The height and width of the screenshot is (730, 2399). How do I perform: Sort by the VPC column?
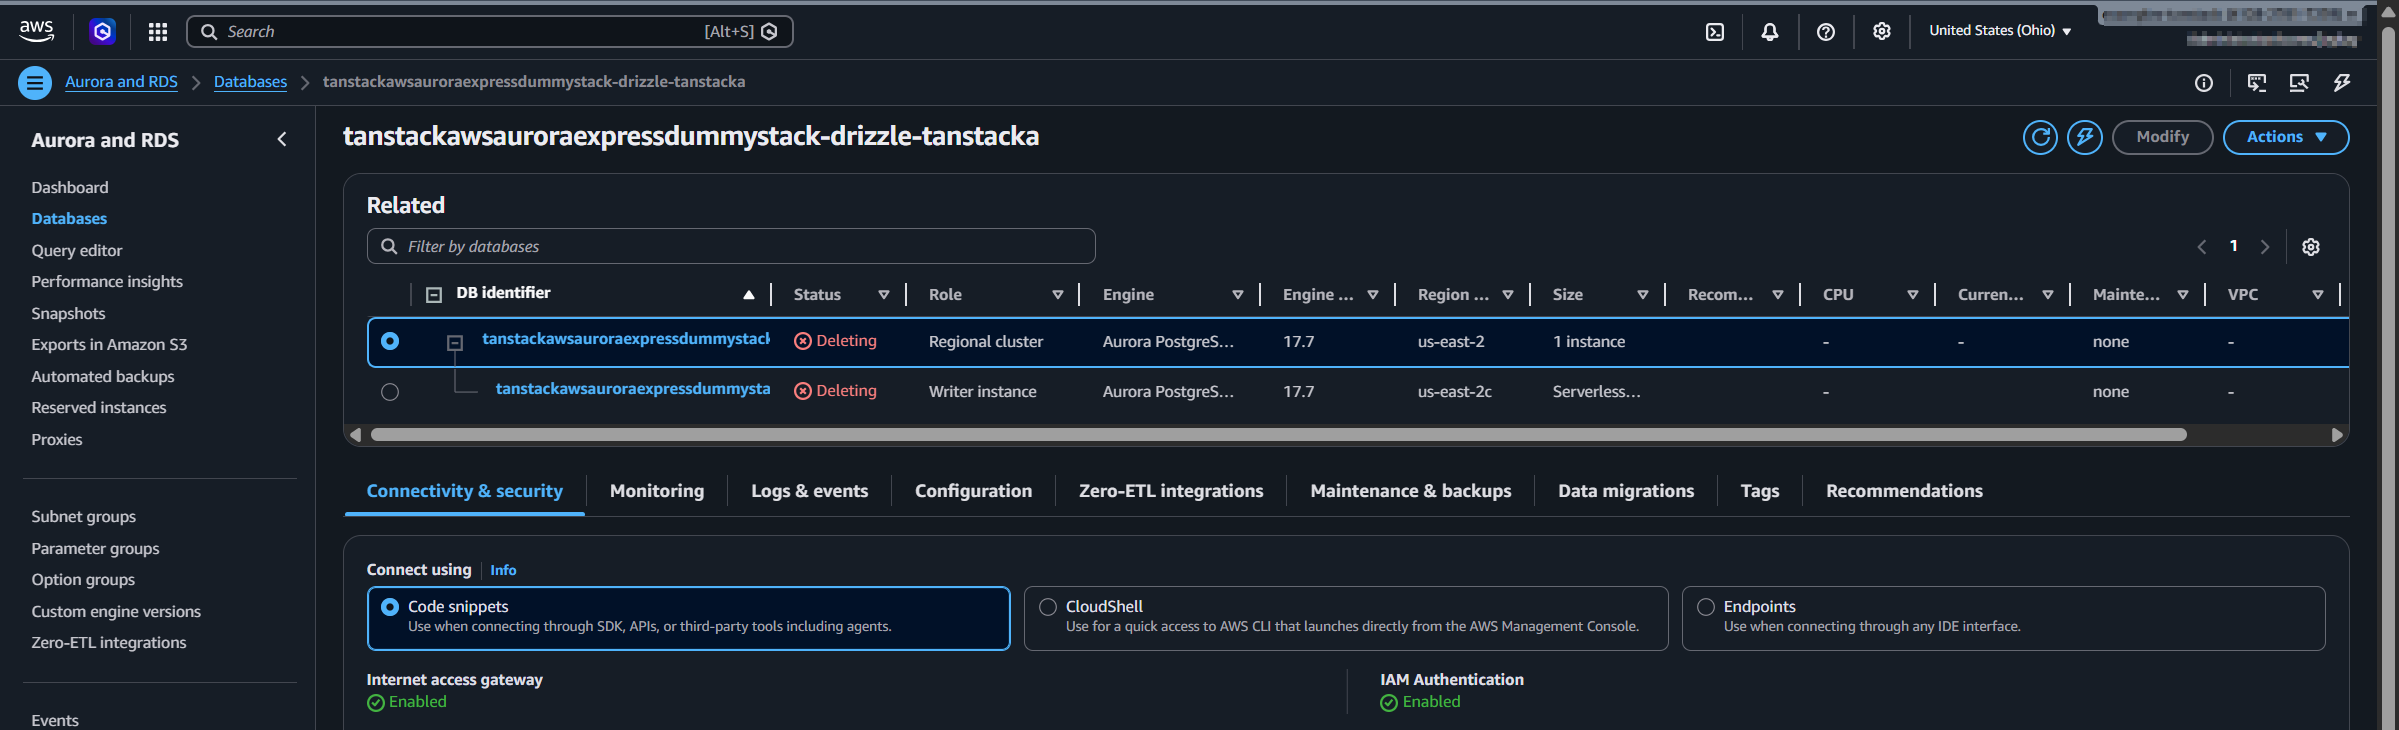(2318, 295)
